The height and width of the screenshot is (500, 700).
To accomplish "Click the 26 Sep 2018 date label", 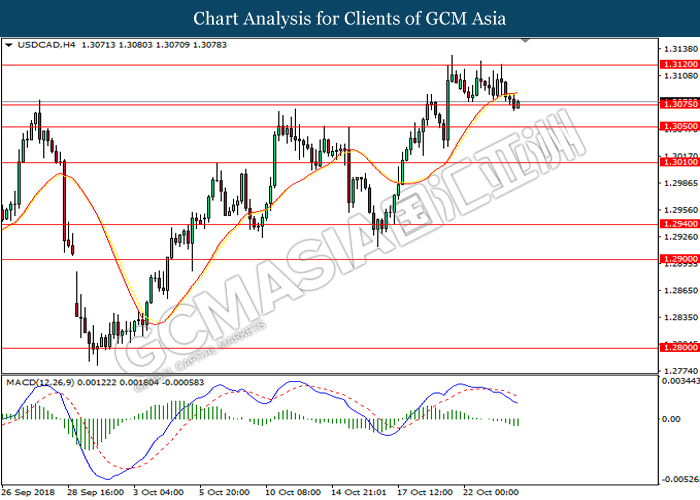I will point(29,492).
